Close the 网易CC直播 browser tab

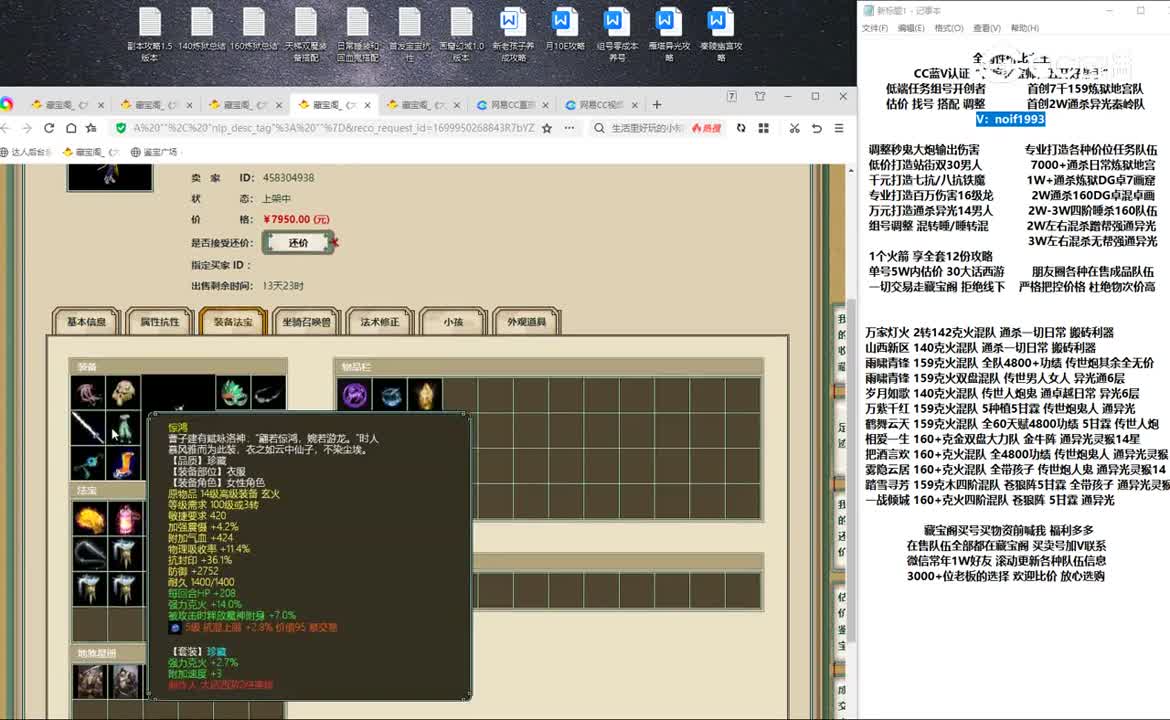[545, 105]
